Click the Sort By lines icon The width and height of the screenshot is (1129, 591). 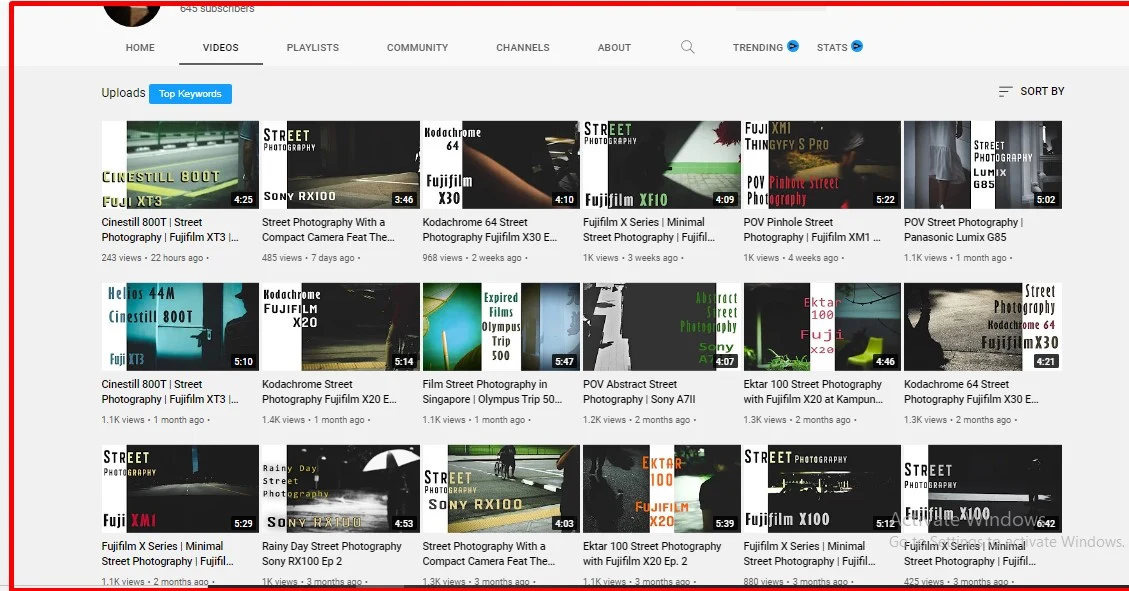[x=1005, y=92]
